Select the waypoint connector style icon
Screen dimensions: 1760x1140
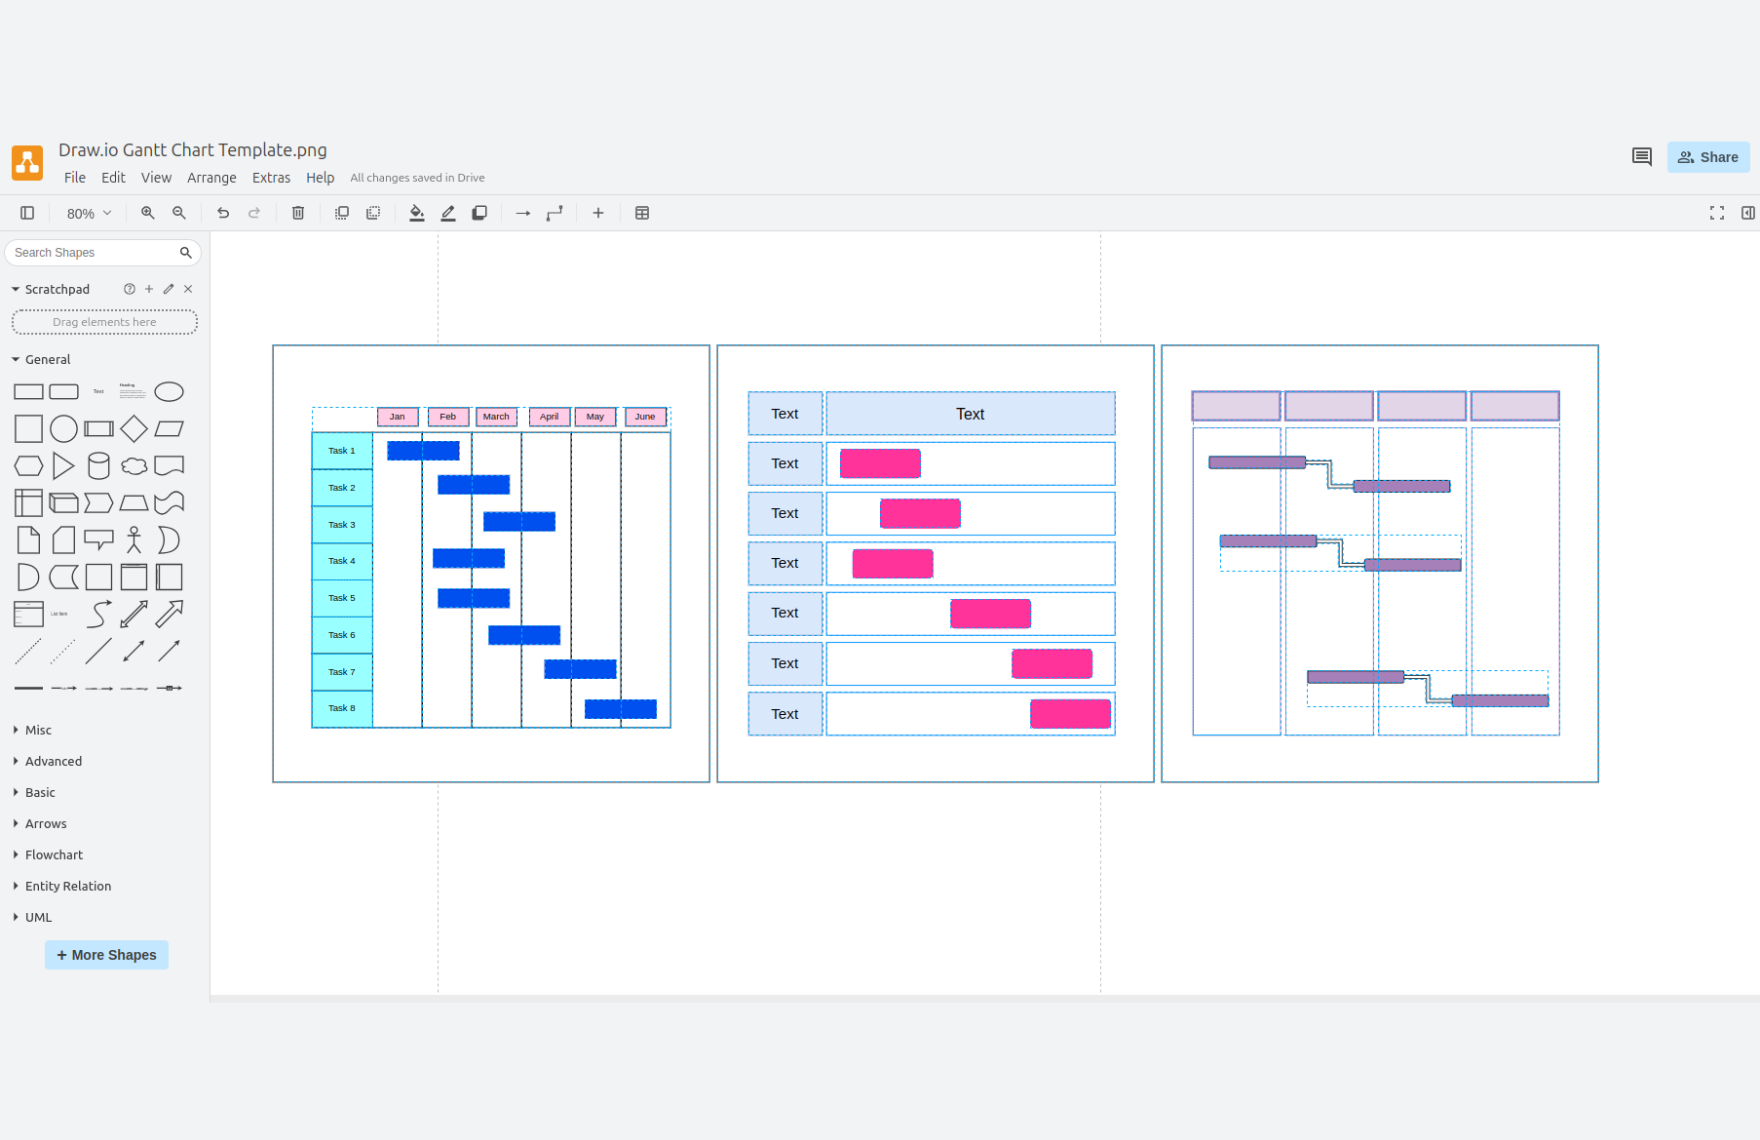(x=555, y=212)
